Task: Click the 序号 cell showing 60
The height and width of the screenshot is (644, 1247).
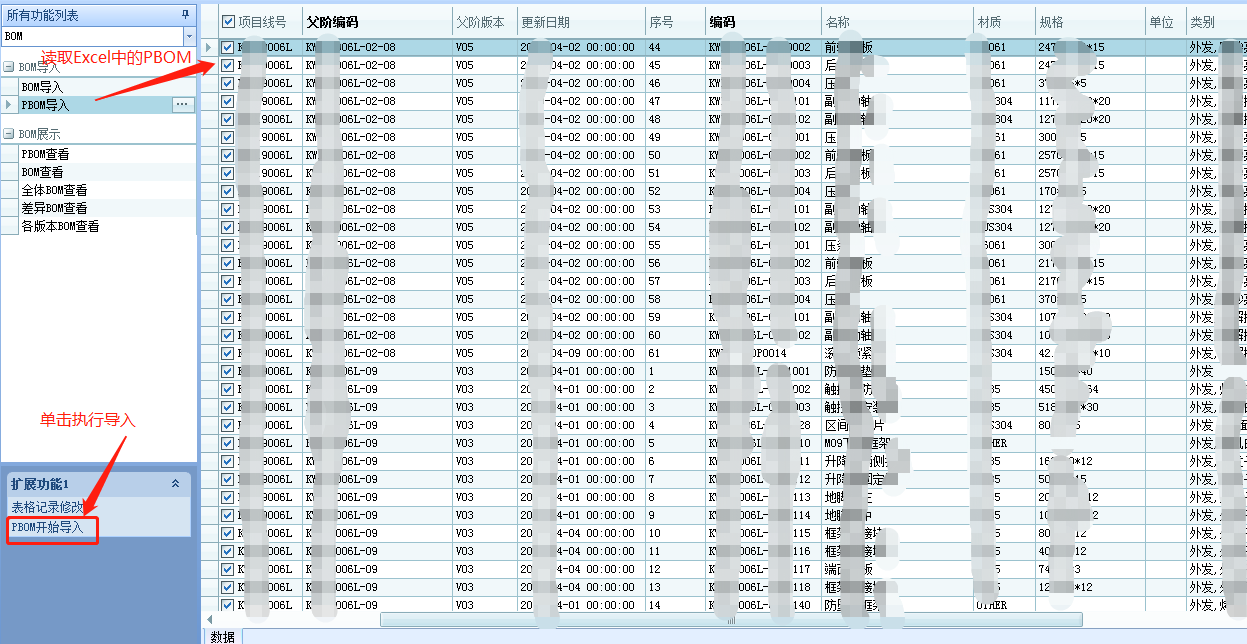Action: tap(675, 335)
